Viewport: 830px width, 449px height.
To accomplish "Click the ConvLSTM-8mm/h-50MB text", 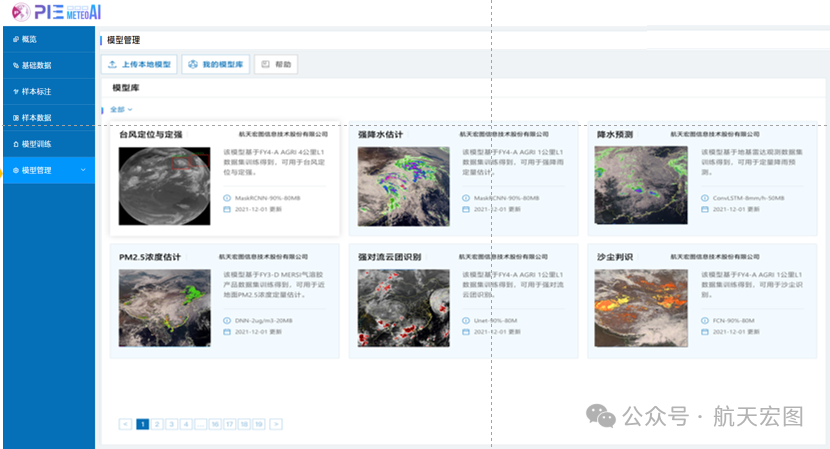I will click(748, 198).
